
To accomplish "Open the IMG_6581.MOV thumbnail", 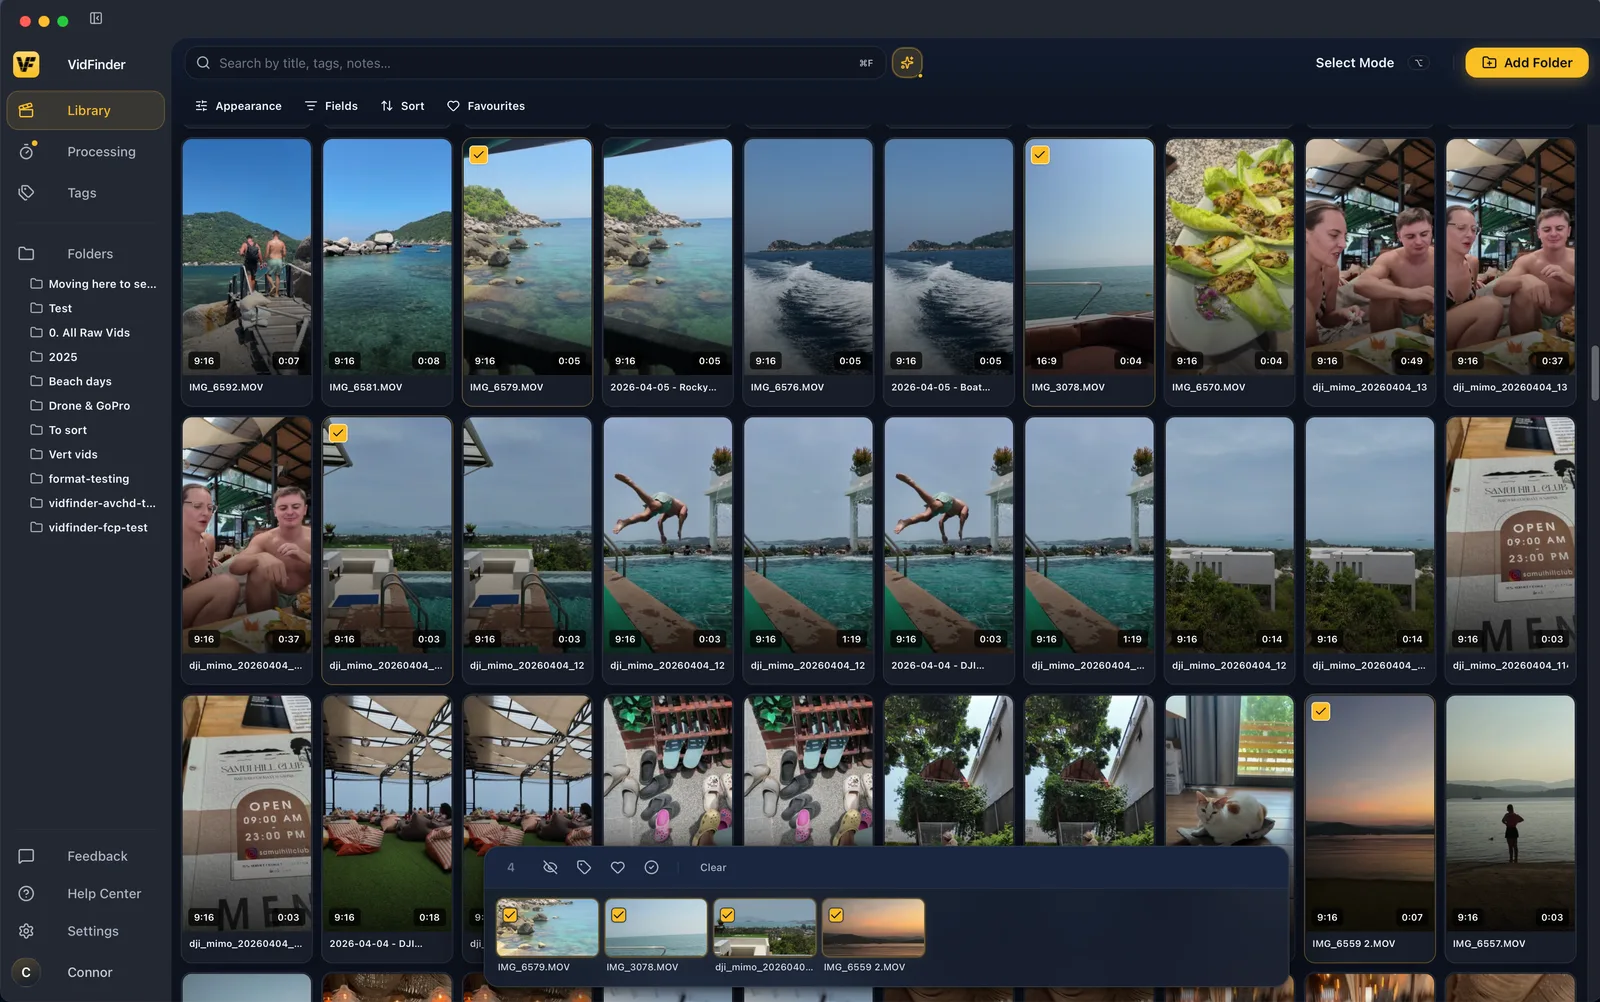I will (387, 257).
